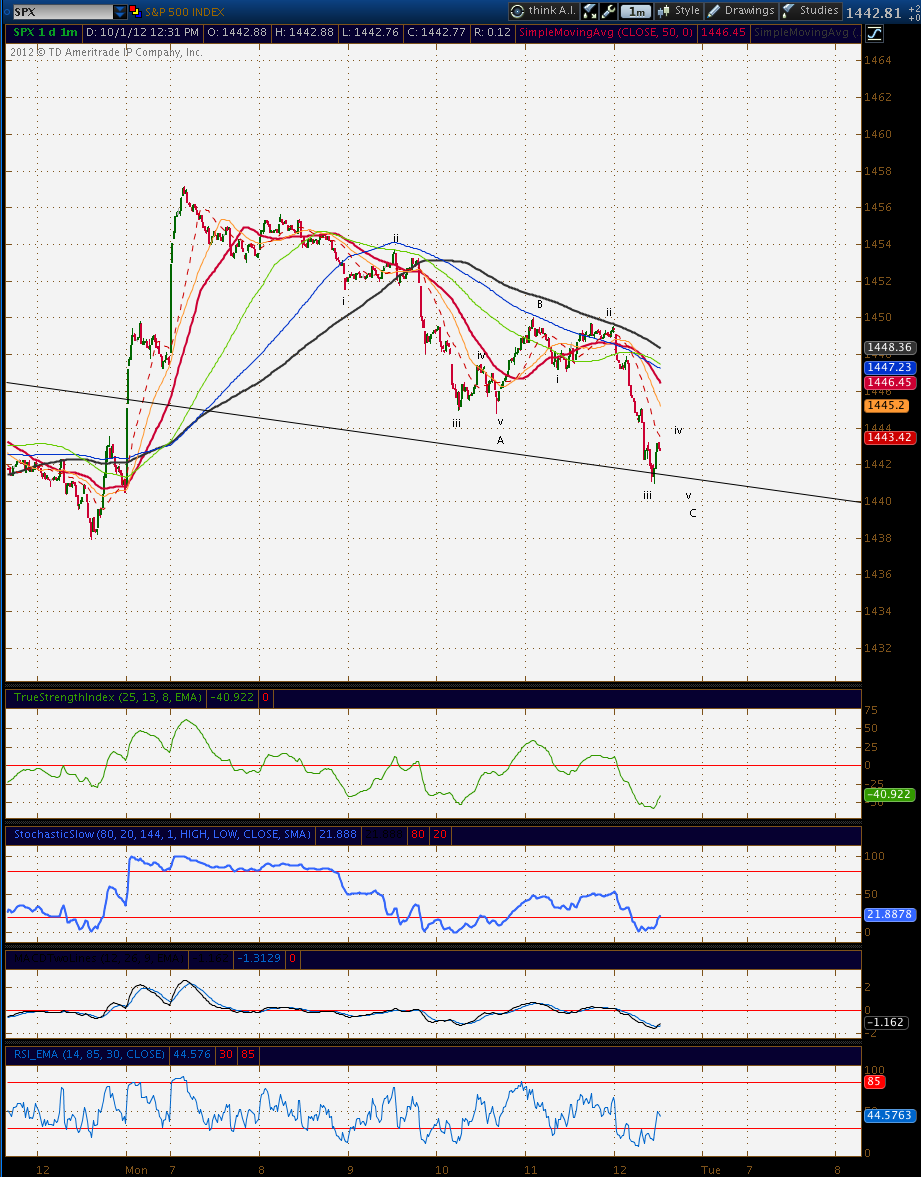Click the -1.3129 MACD header value

[x=259, y=958]
